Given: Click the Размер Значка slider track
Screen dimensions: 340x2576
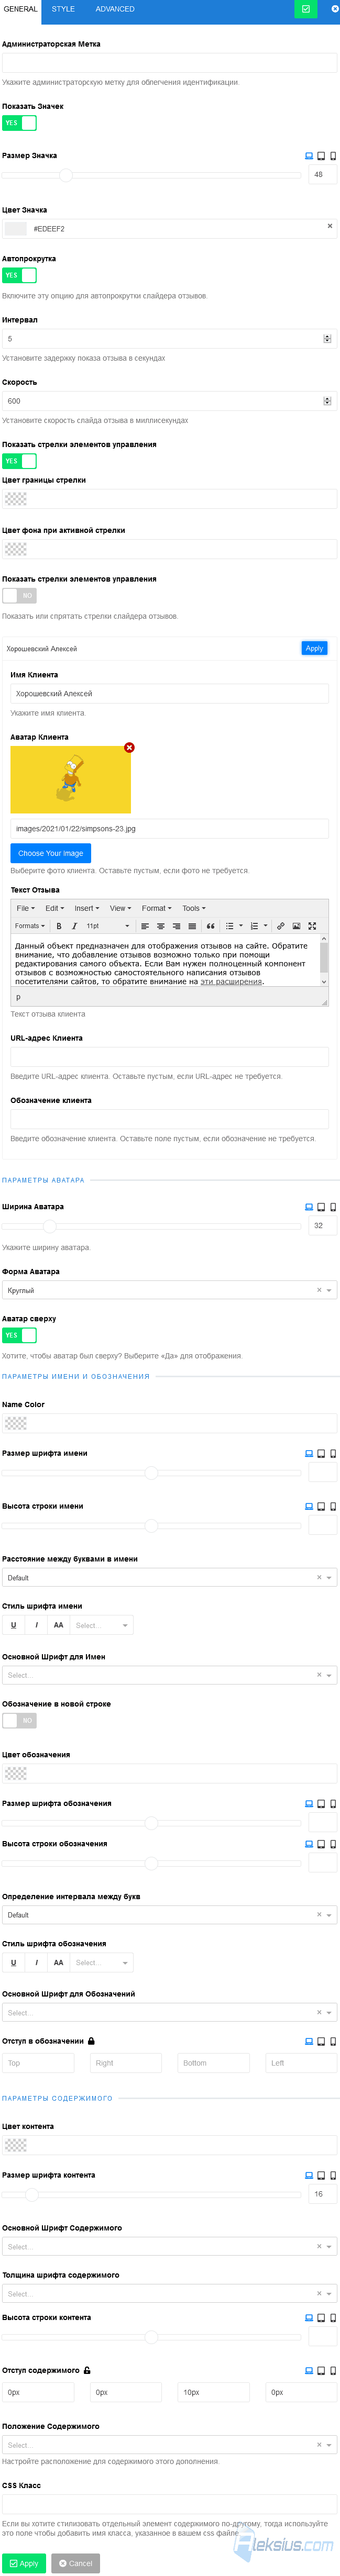Looking at the screenshot, I should click(151, 175).
